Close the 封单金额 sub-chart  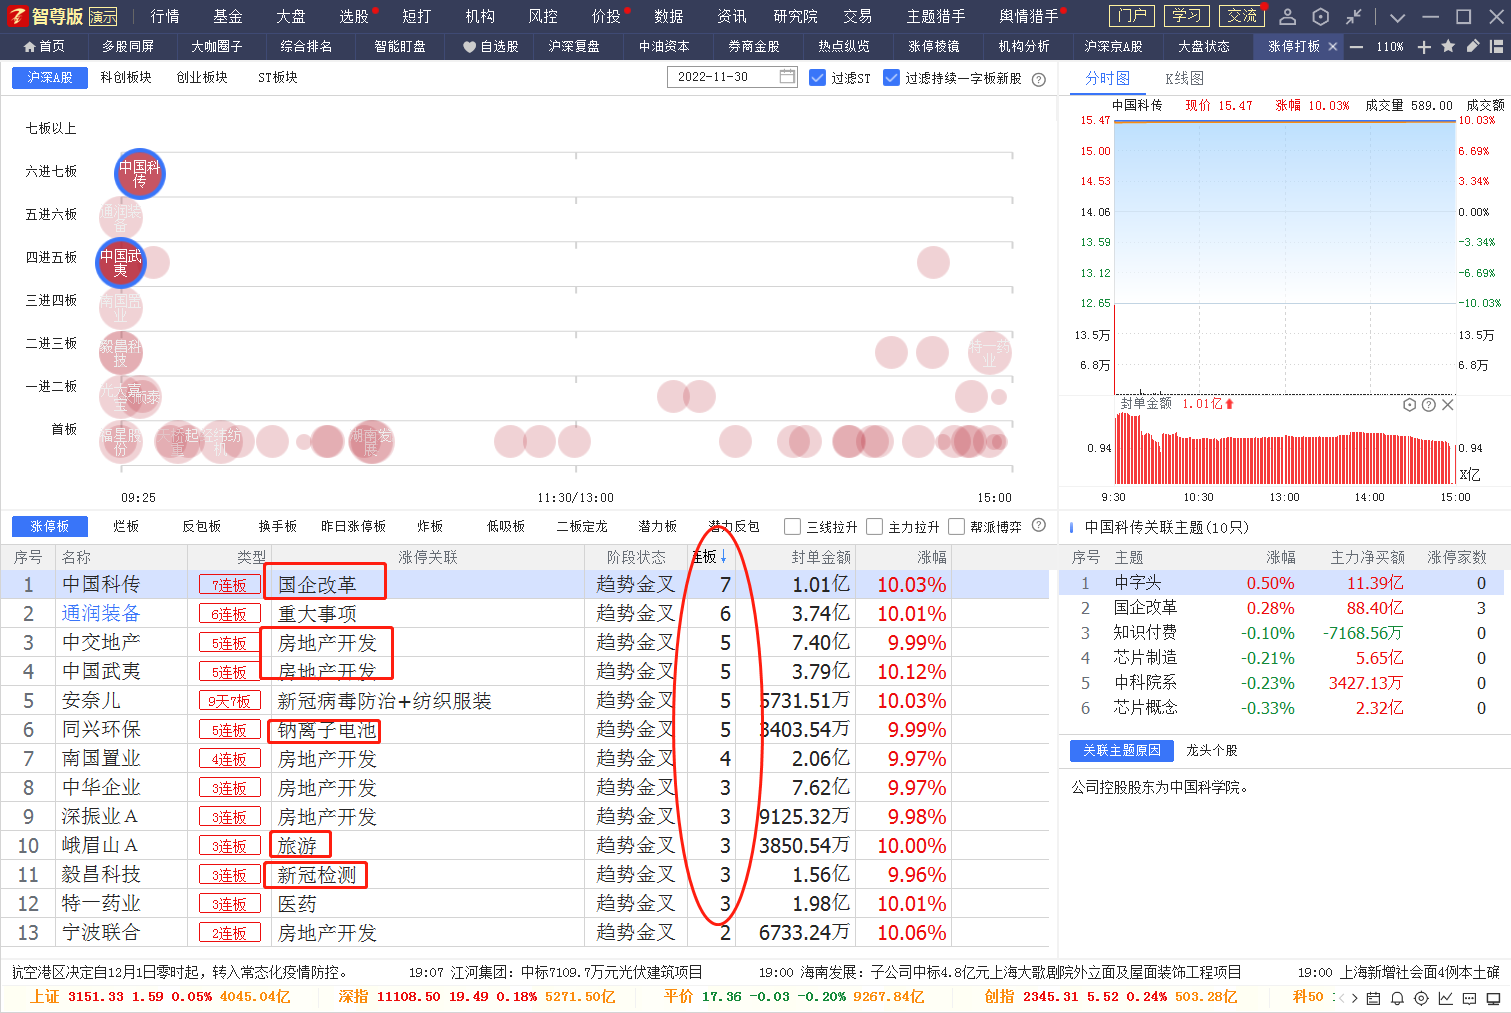pyautogui.click(x=1448, y=405)
